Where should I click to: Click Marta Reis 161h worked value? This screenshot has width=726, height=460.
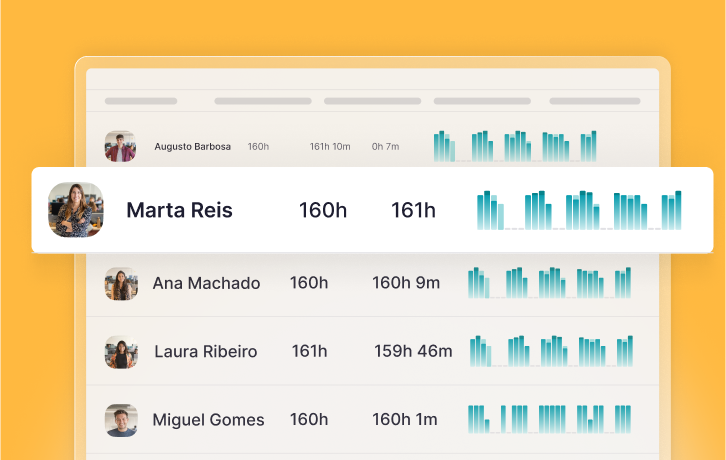413,210
